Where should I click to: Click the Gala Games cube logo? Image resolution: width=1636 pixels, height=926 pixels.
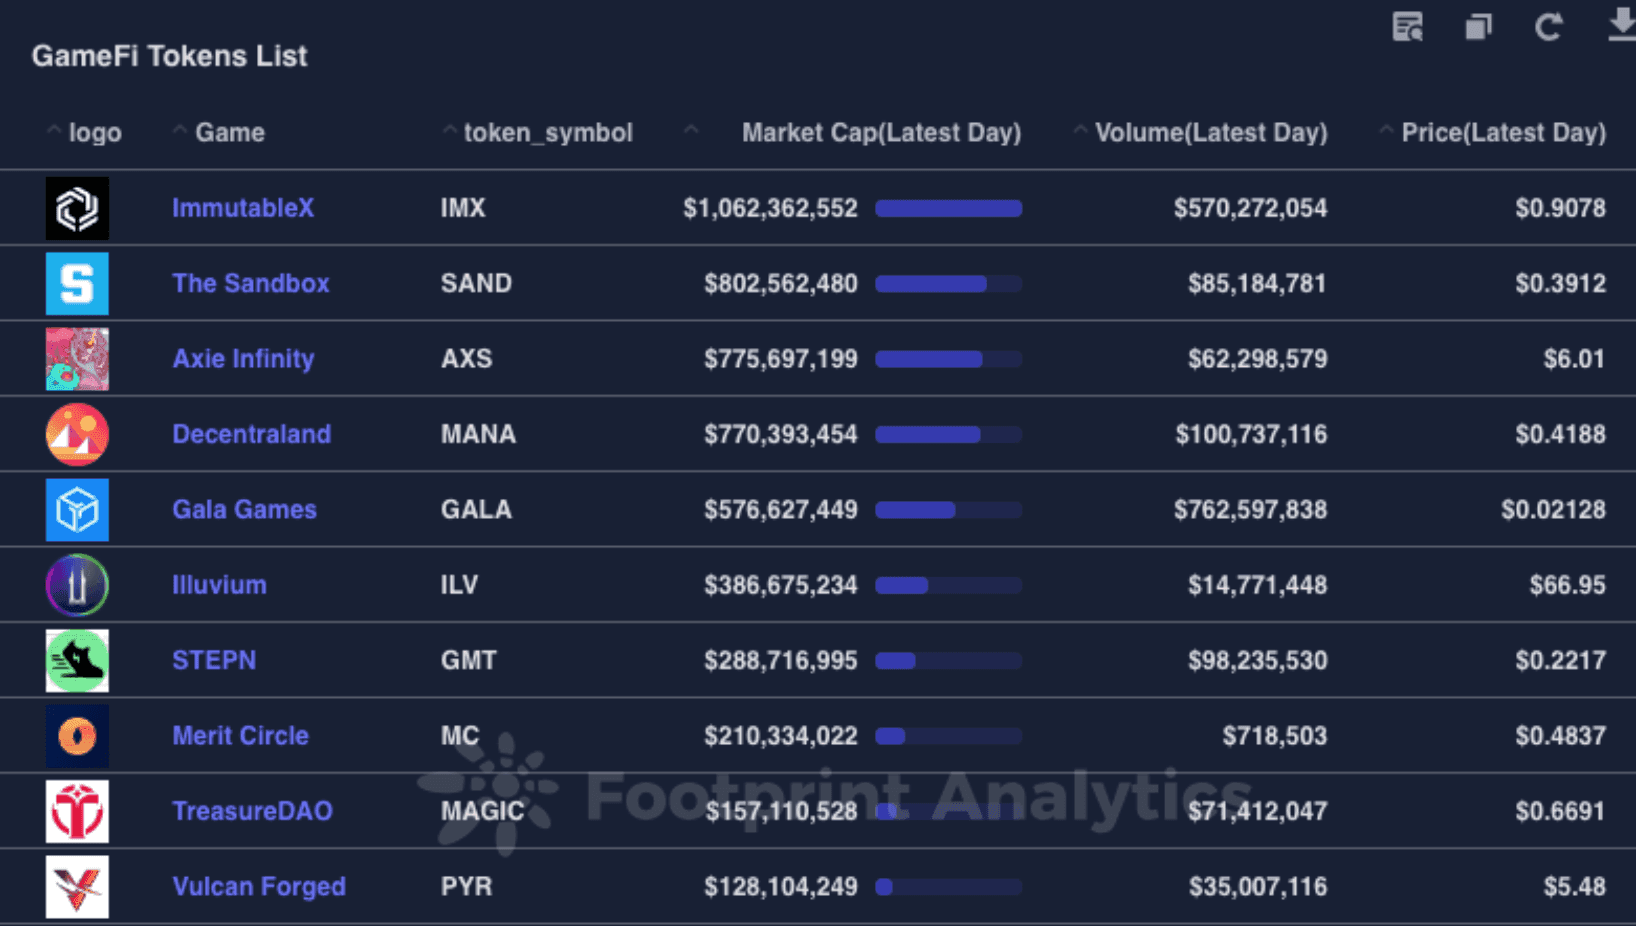click(x=77, y=510)
